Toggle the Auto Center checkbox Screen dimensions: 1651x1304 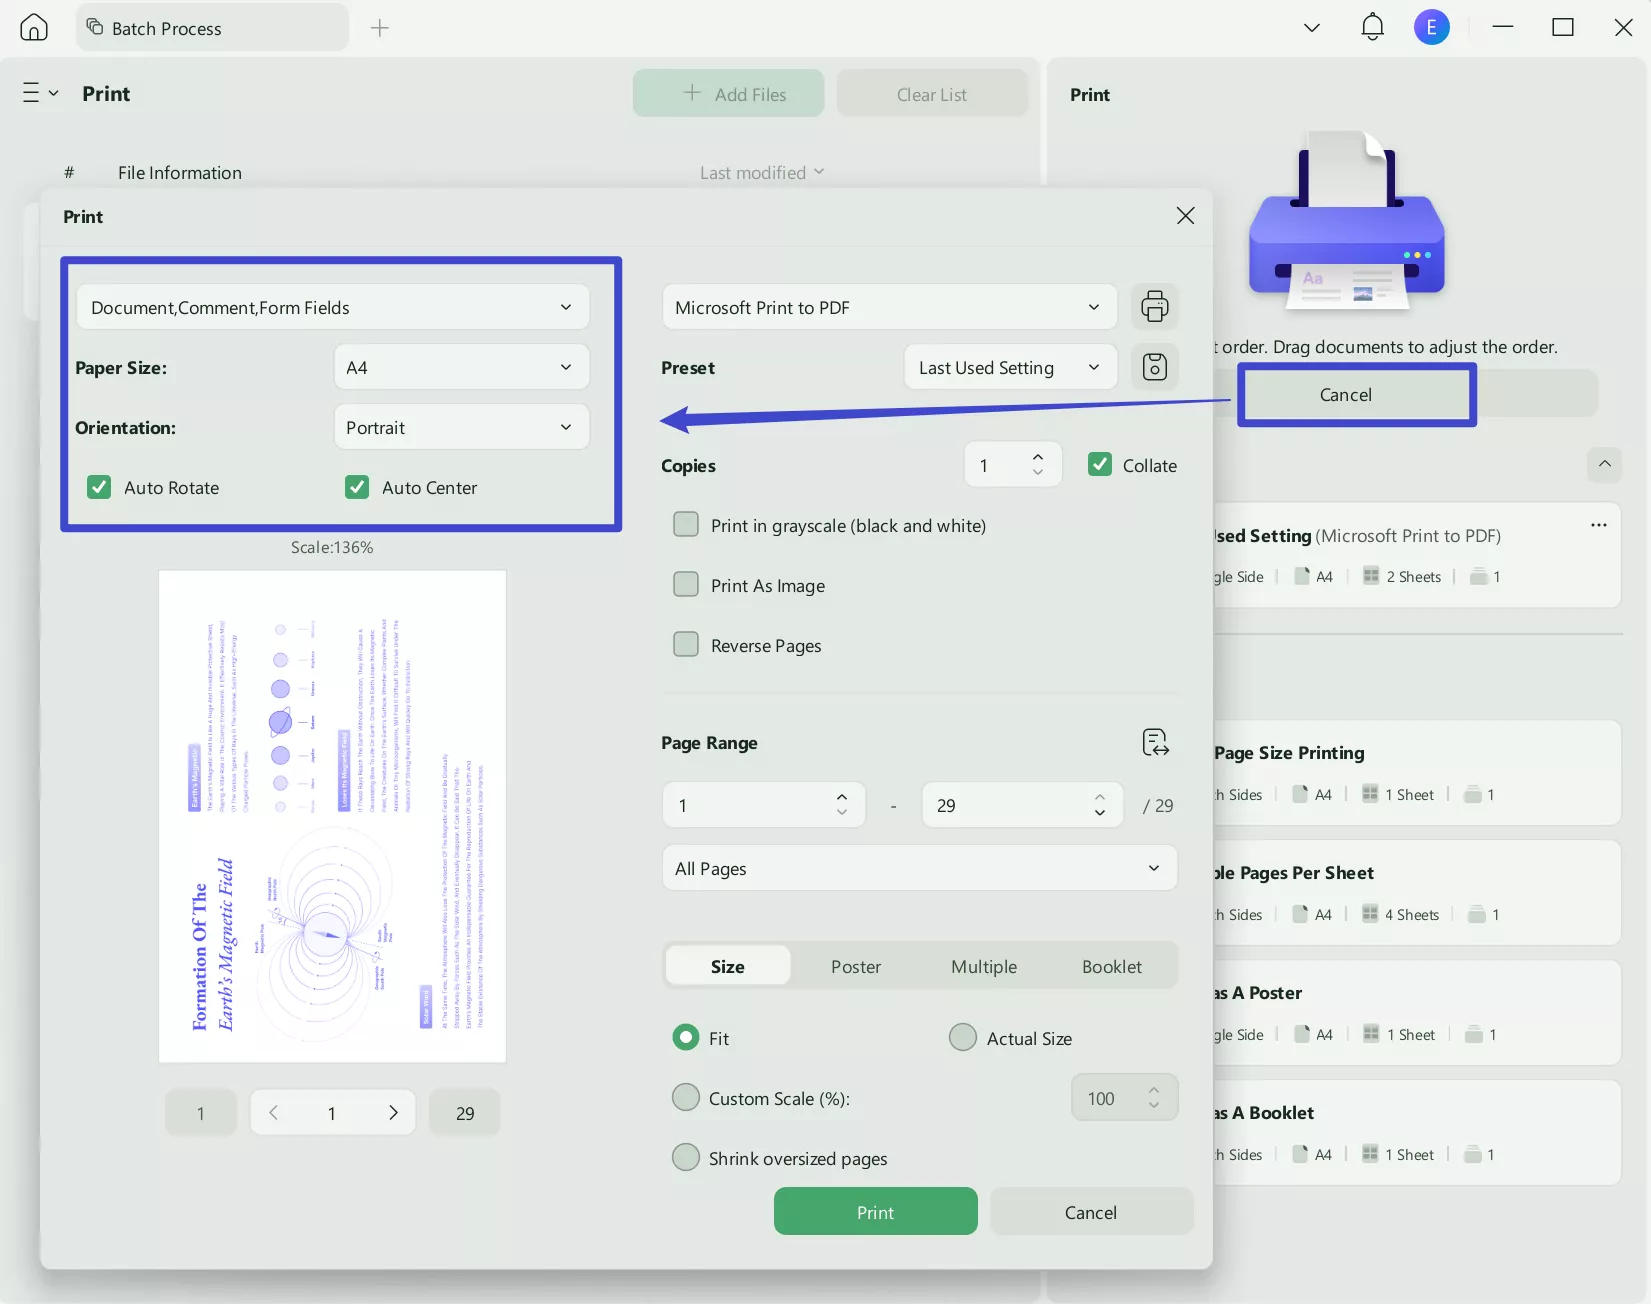coord(357,487)
